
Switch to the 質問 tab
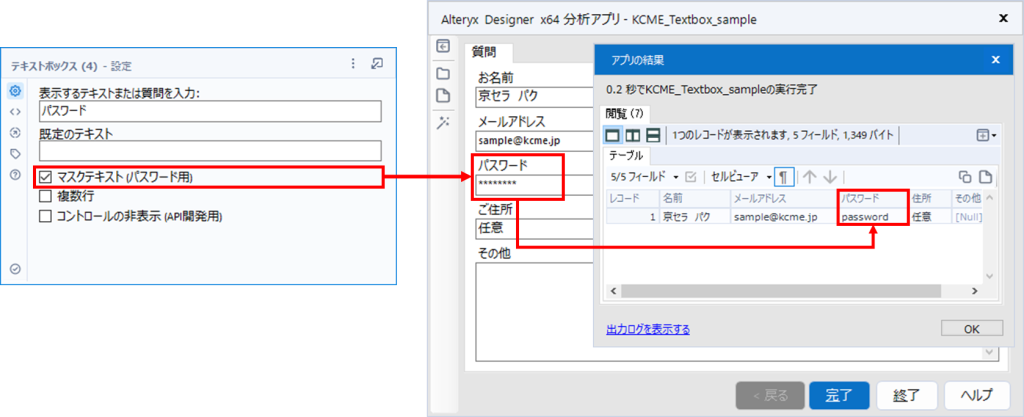click(x=489, y=52)
